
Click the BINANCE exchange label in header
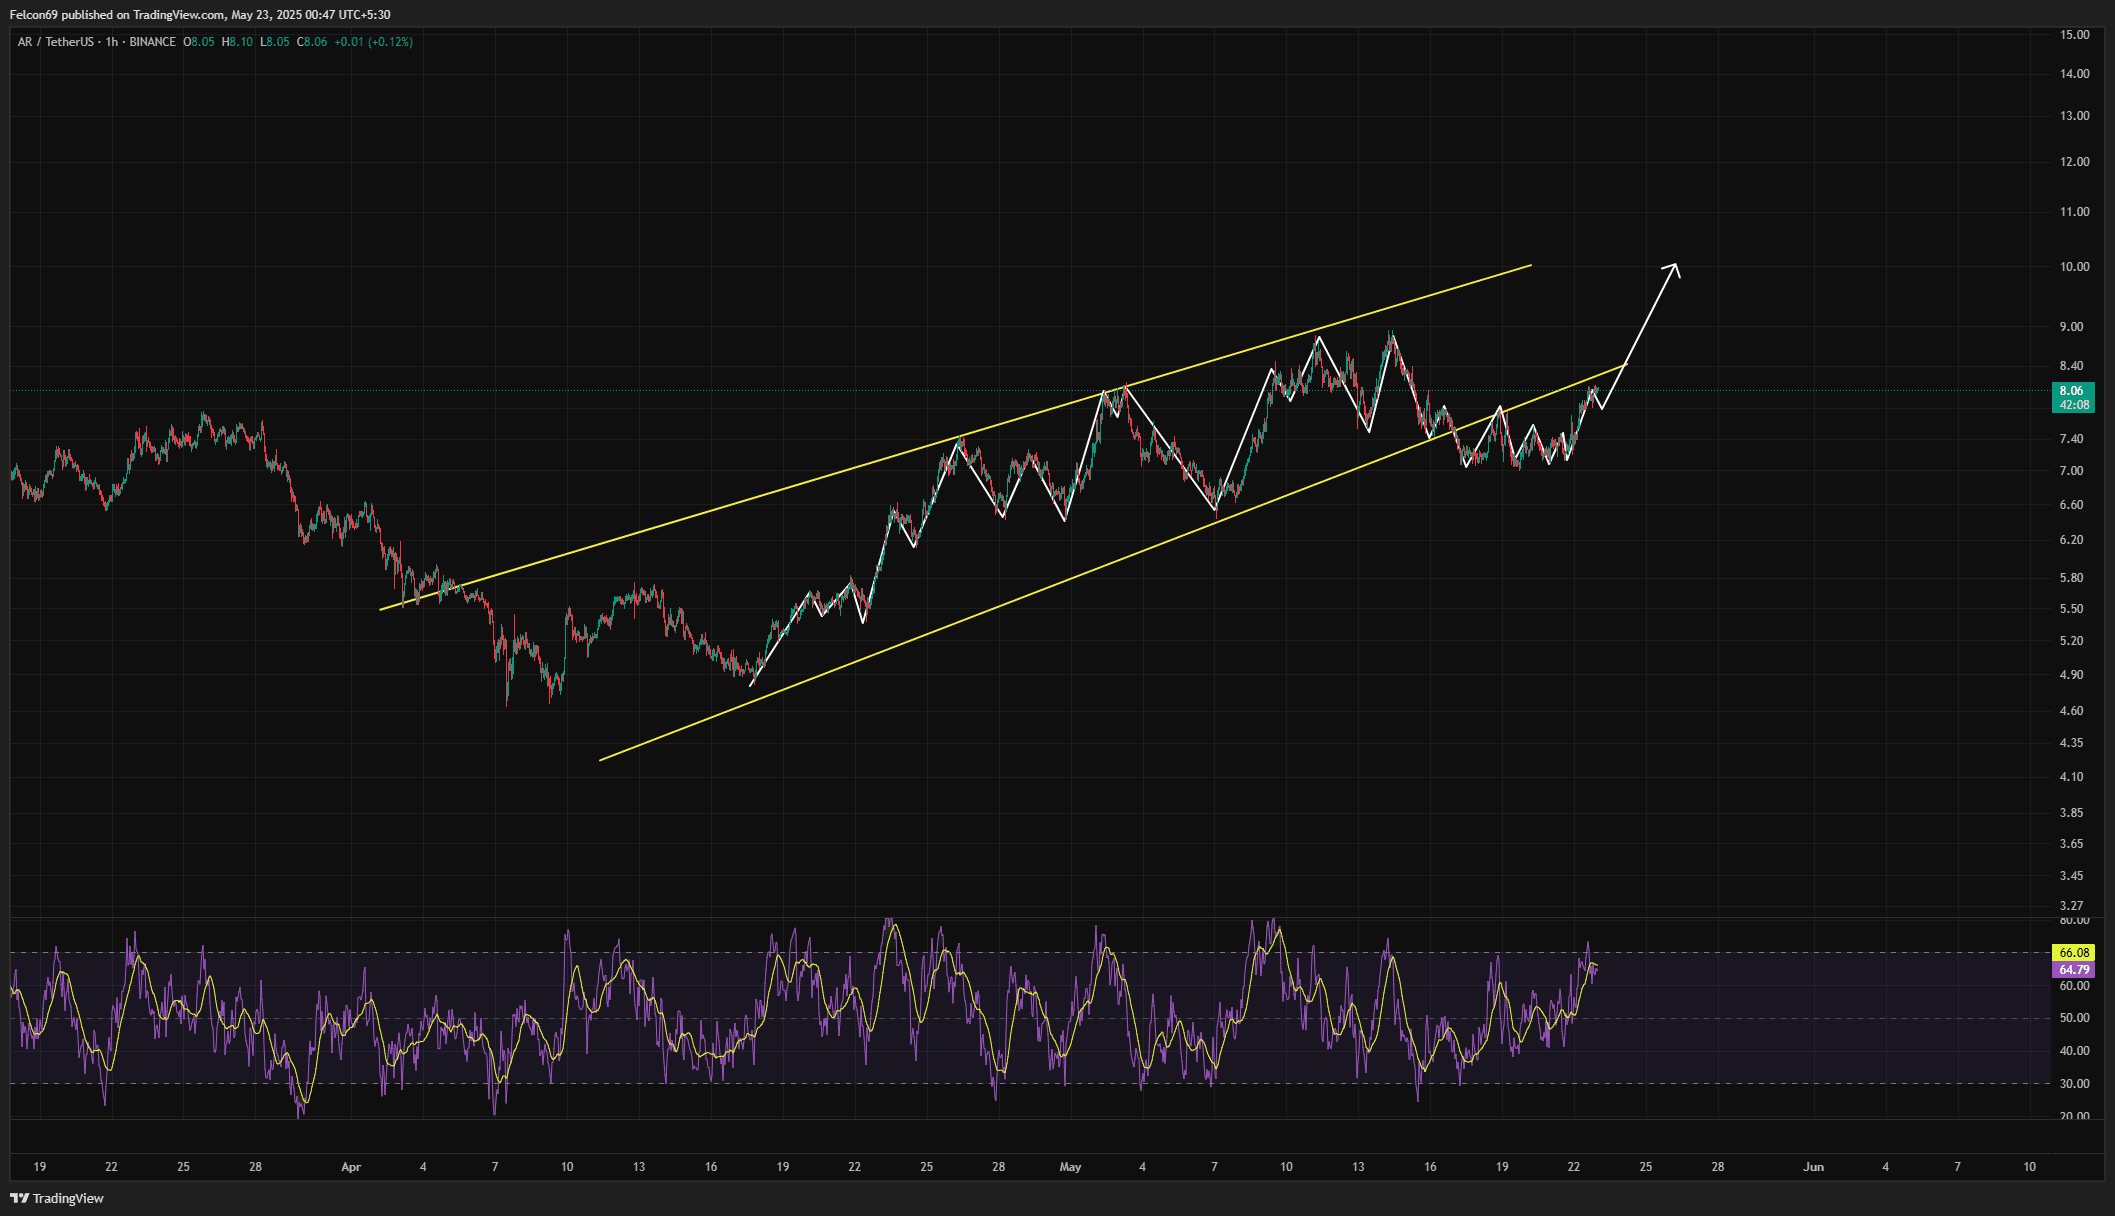click(x=152, y=42)
